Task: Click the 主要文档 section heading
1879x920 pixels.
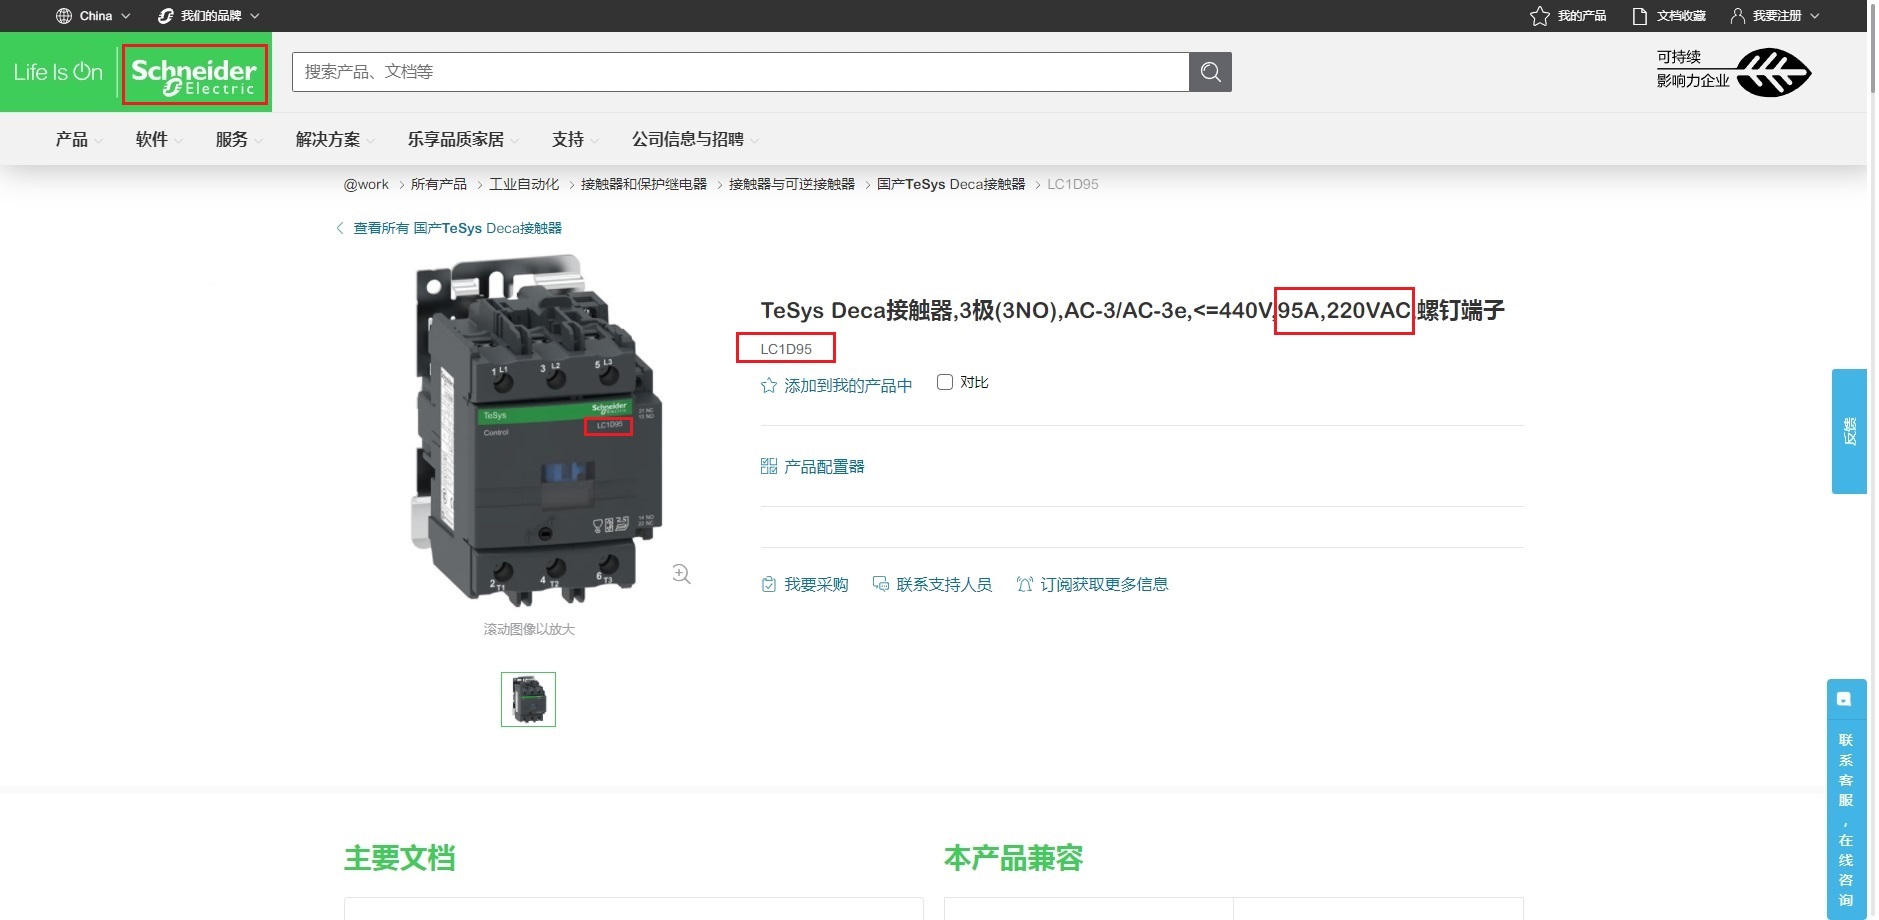Action: click(x=400, y=858)
